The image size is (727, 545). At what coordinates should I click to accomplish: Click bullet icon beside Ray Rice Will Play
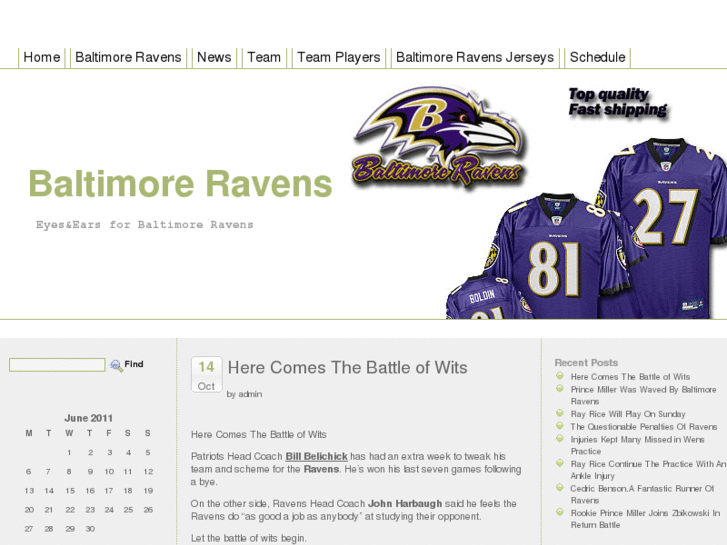pyautogui.click(x=560, y=413)
